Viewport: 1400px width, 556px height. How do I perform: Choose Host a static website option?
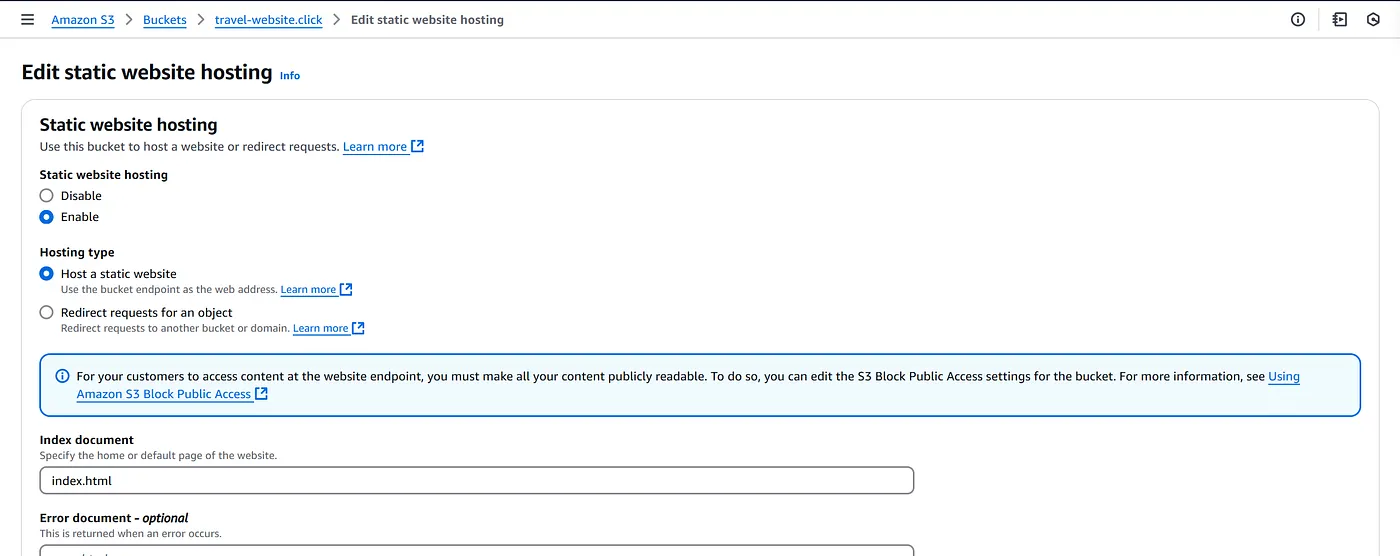coord(46,274)
